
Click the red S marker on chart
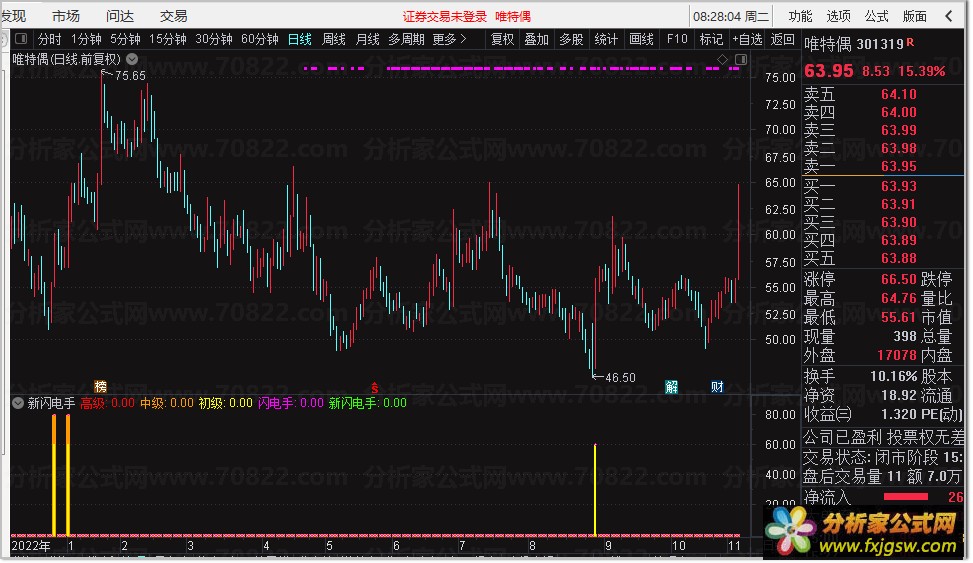point(375,388)
